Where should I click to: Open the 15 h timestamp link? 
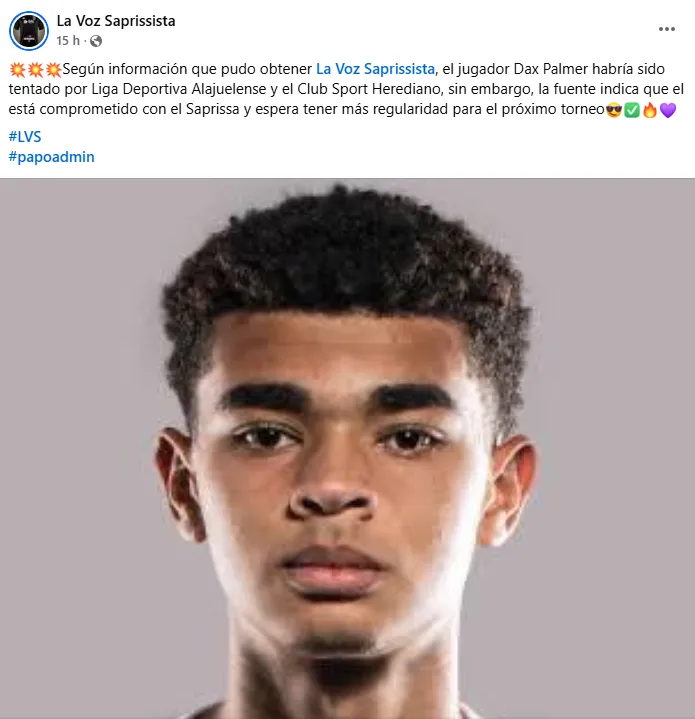pos(68,41)
